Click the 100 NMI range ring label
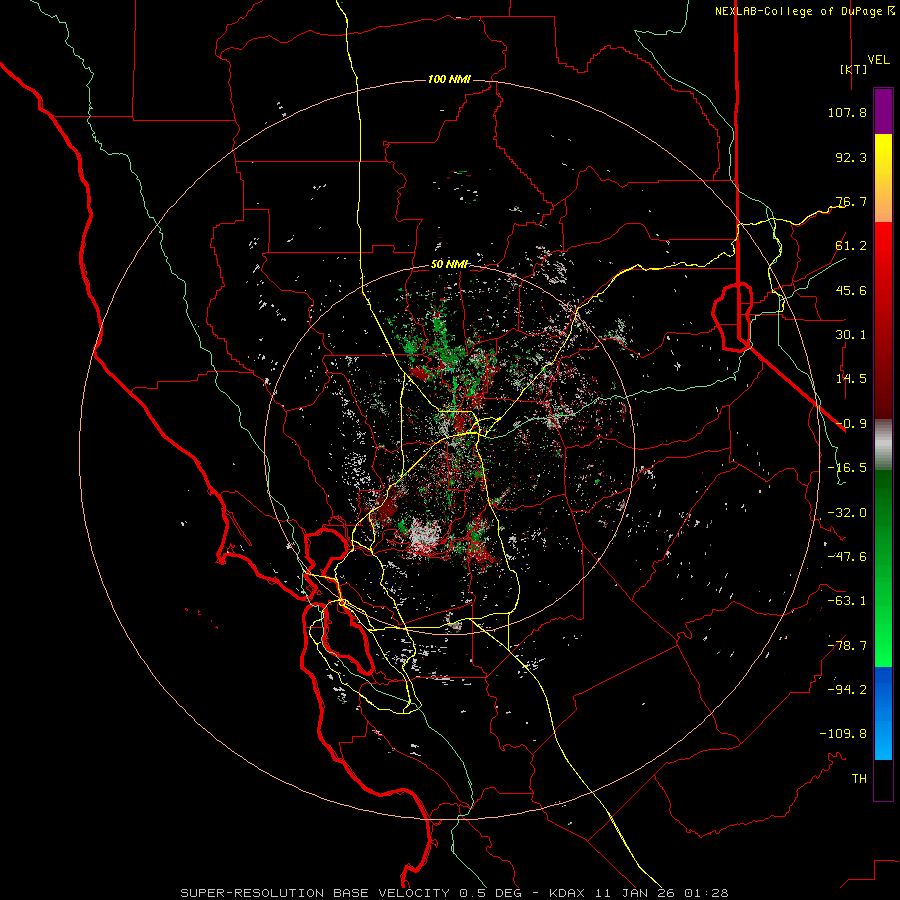This screenshot has height=900, width=900. (x=449, y=79)
